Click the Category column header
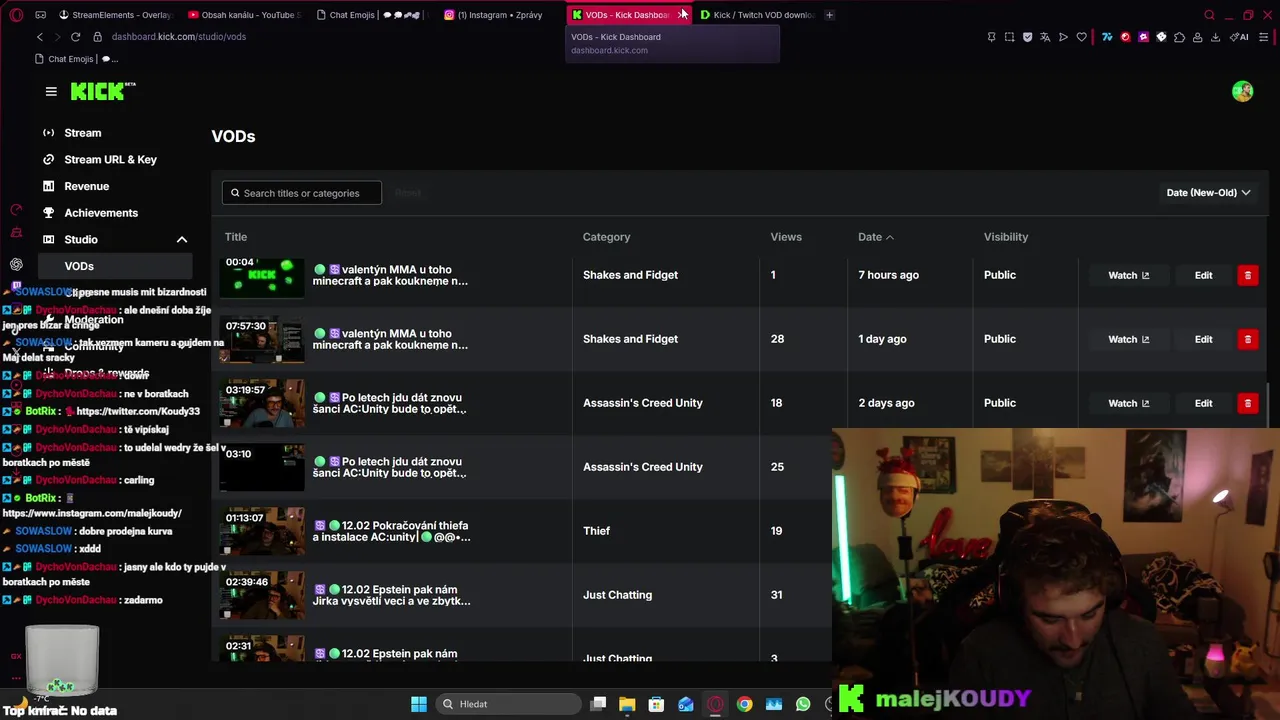The width and height of the screenshot is (1280, 720). pyautogui.click(x=606, y=237)
